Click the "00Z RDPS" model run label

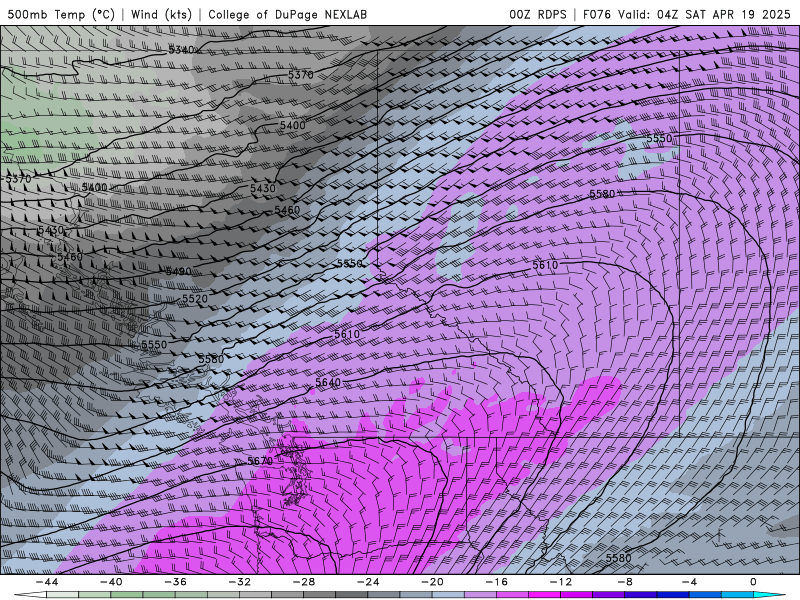tap(538, 14)
